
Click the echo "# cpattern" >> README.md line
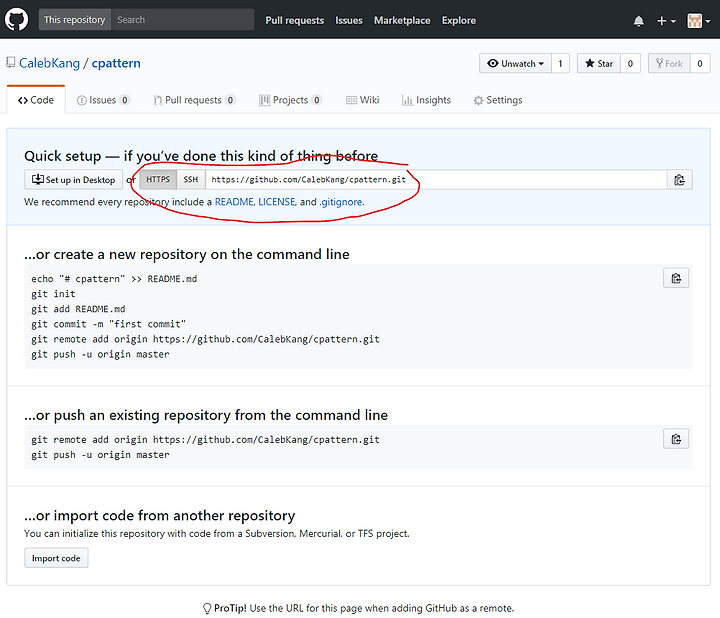coord(114,279)
